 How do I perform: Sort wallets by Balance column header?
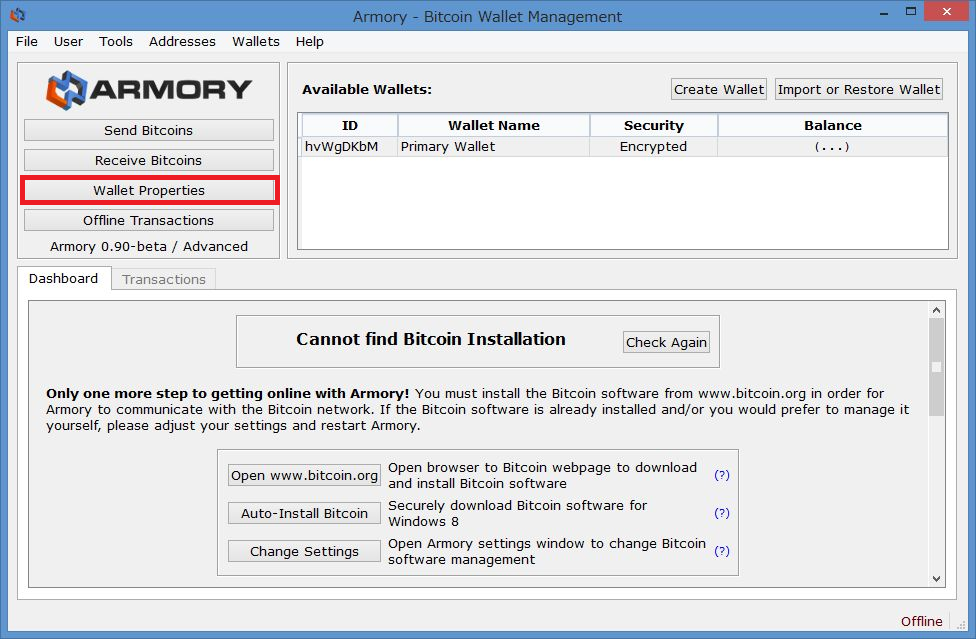(x=833, y=126)
